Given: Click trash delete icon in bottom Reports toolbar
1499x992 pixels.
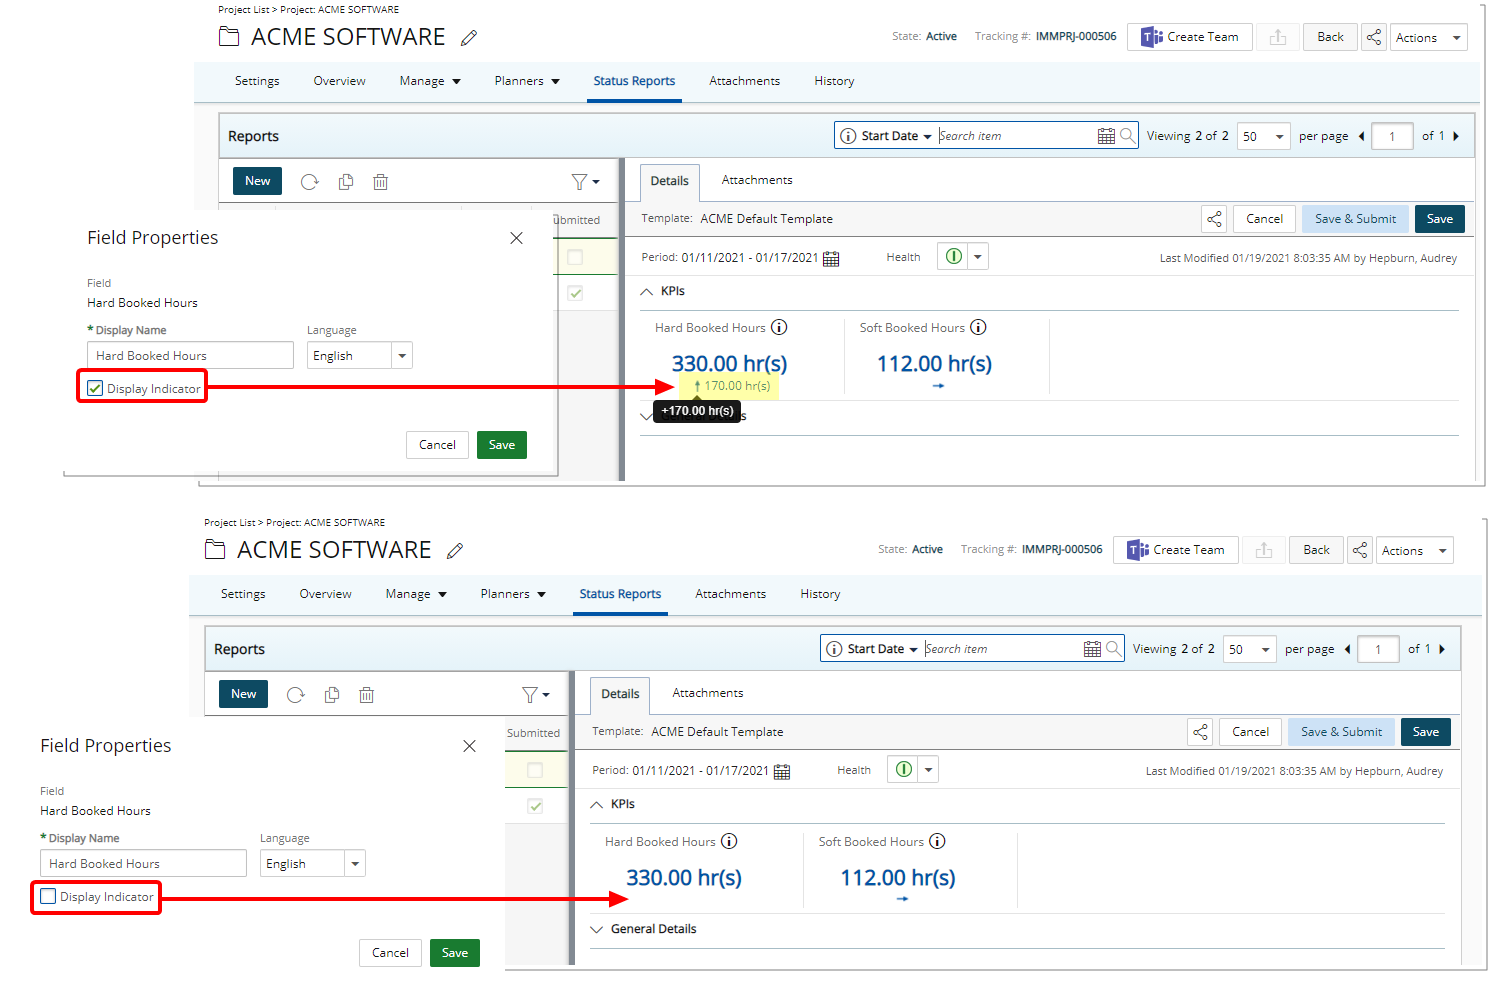Looking at the screenshot, I should [x=366, y=694].
